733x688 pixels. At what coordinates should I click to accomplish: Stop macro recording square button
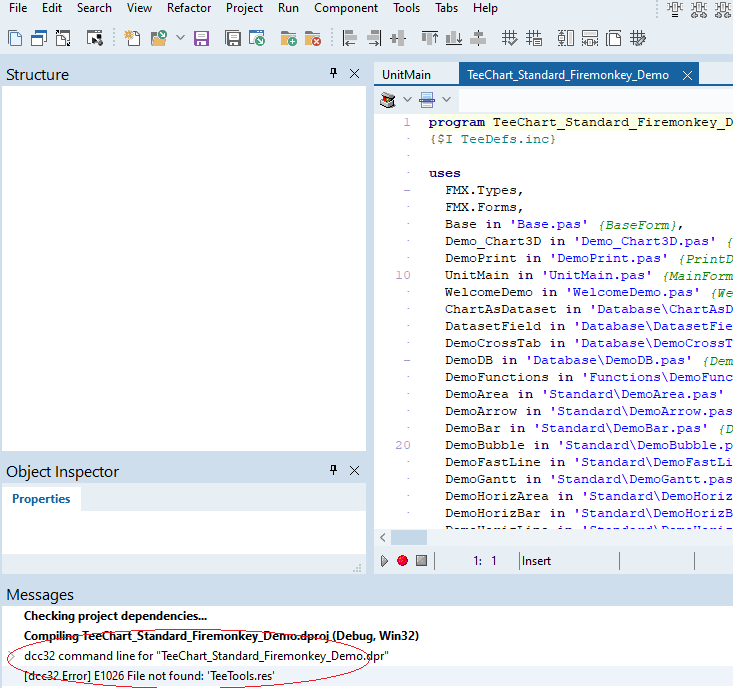[422, 560]
